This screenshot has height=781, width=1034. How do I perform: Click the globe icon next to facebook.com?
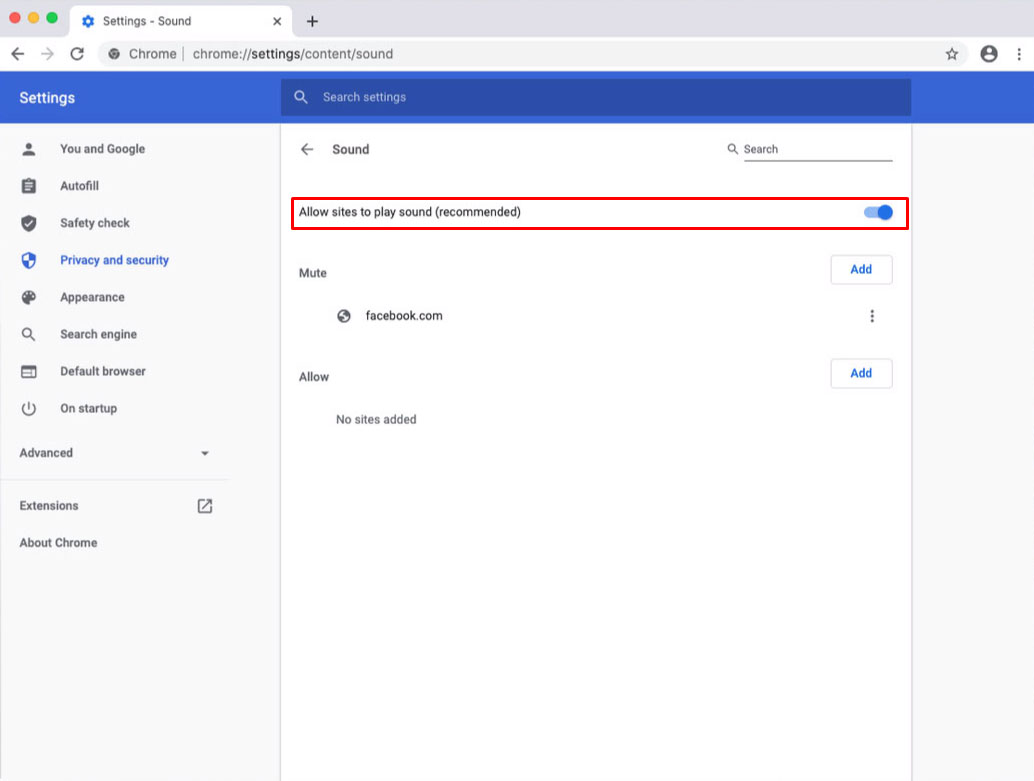344,316
